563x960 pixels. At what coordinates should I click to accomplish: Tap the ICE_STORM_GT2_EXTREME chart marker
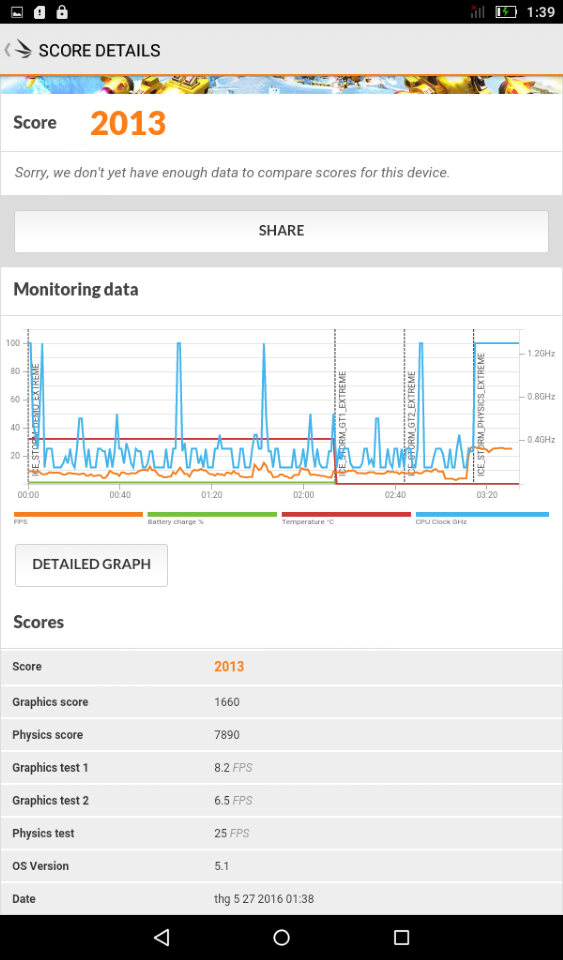[412, 424]
